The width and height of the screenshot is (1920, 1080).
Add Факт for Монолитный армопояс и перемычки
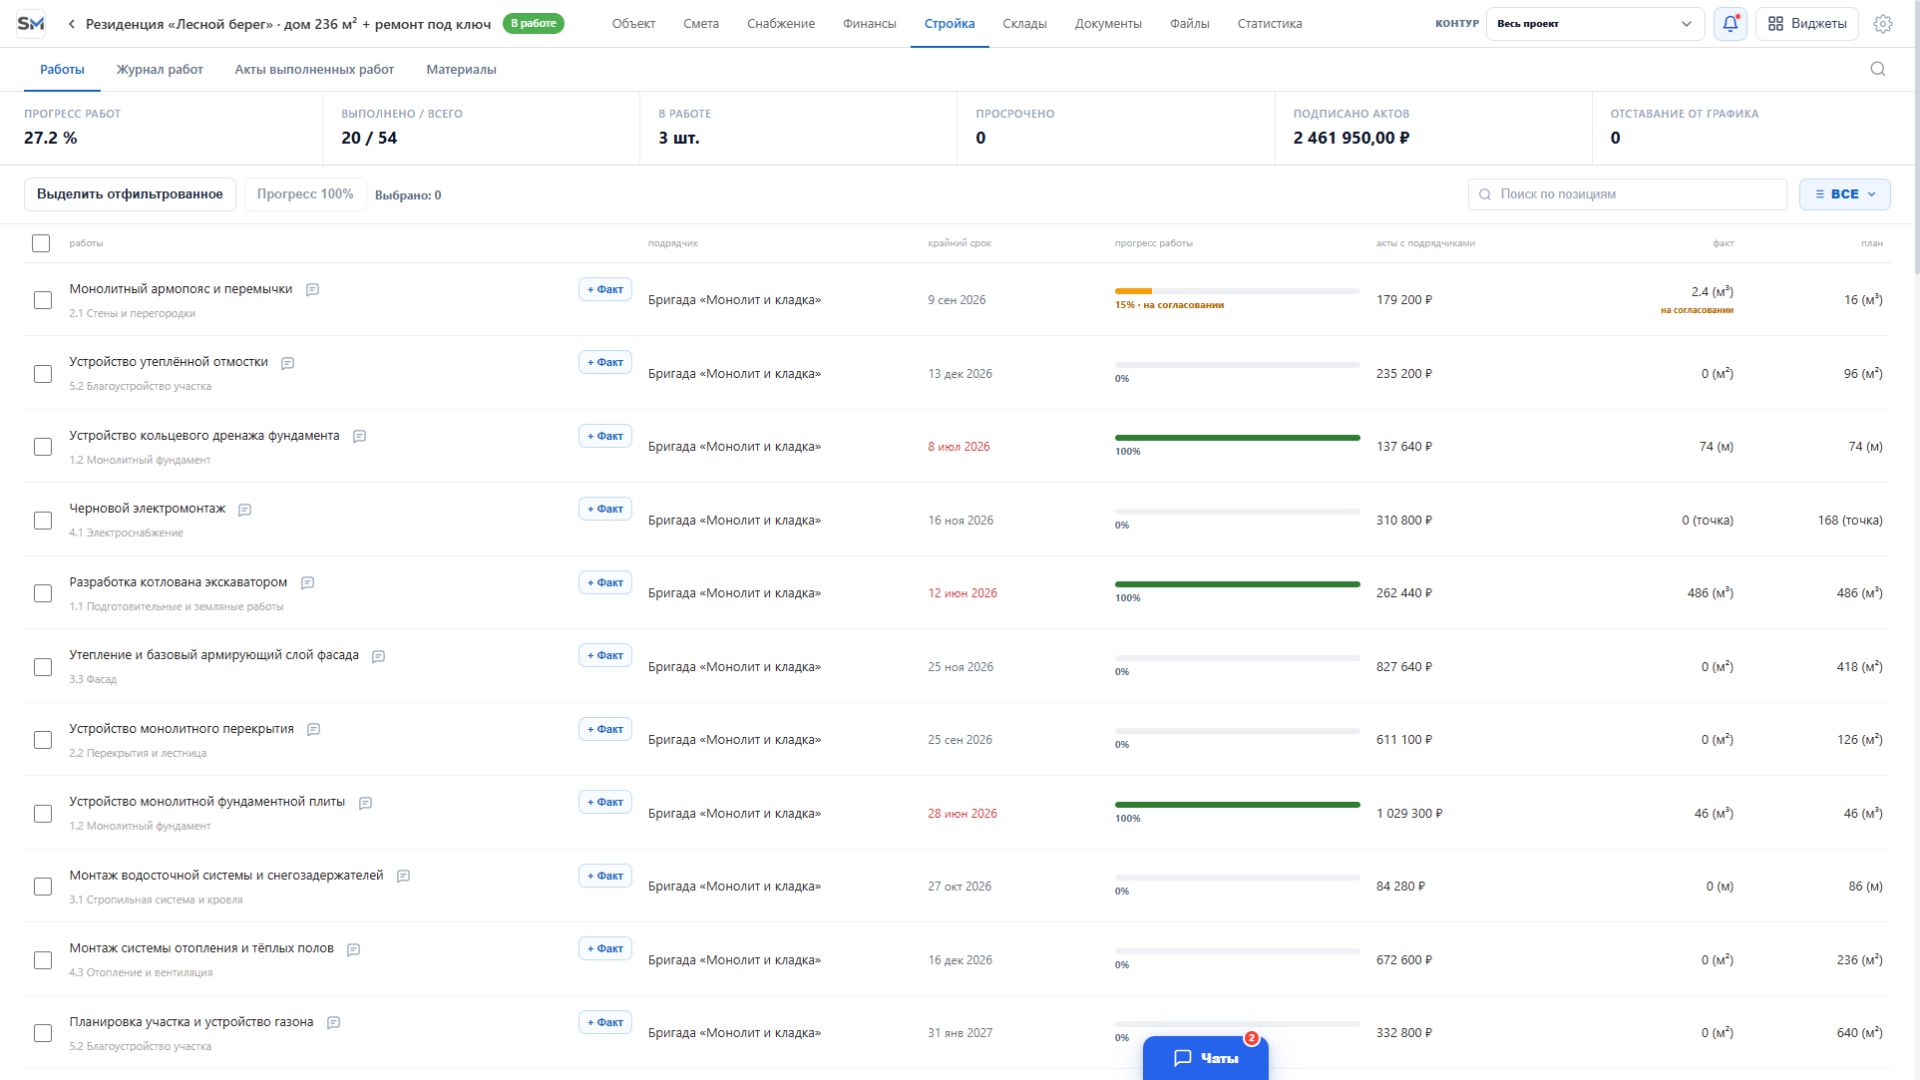pos(605,289)
